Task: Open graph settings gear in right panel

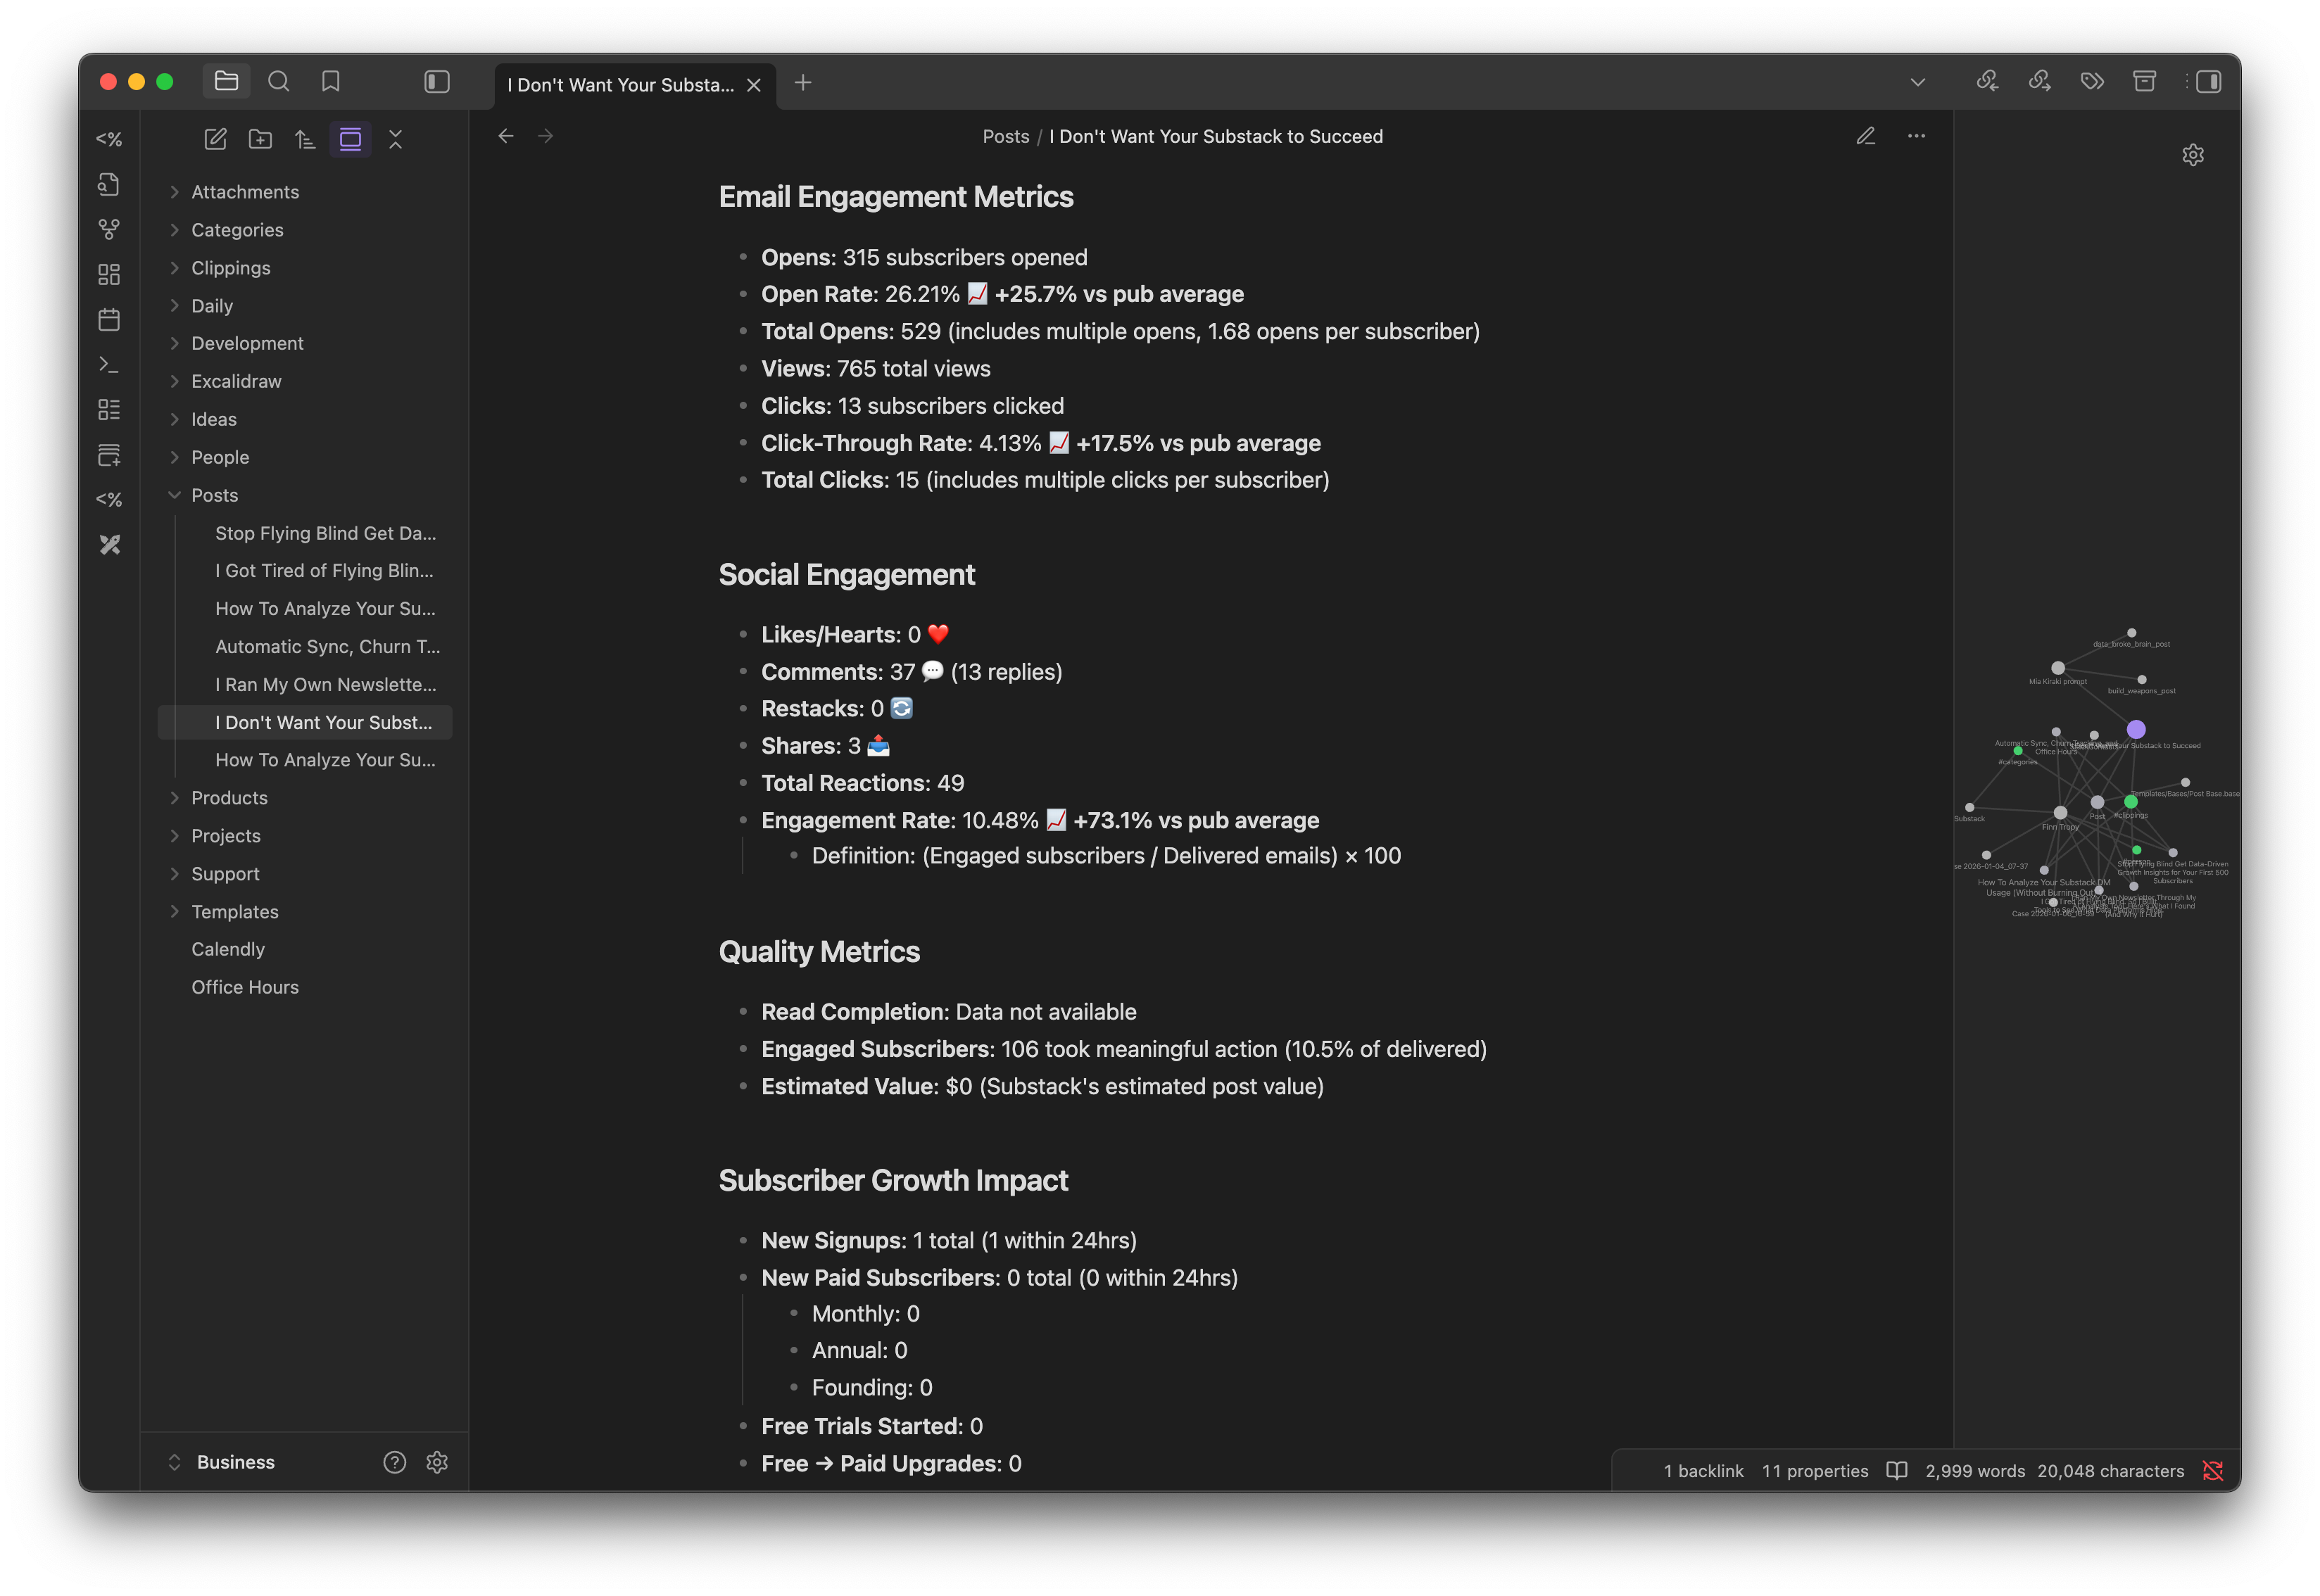Action: 2193,155
